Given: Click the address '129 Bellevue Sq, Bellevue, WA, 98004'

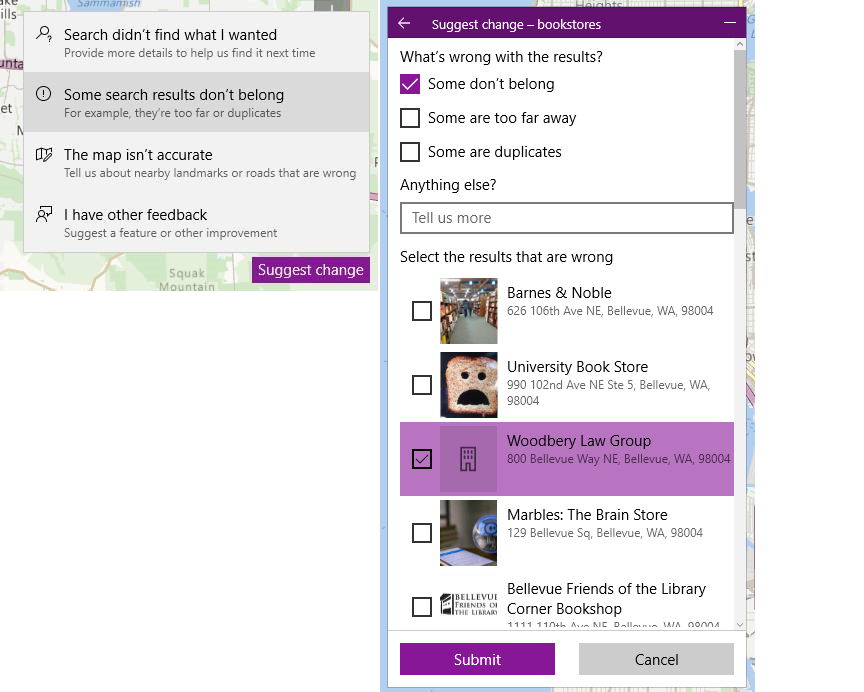Looking at the screenshot, I should tap(604, 533).
